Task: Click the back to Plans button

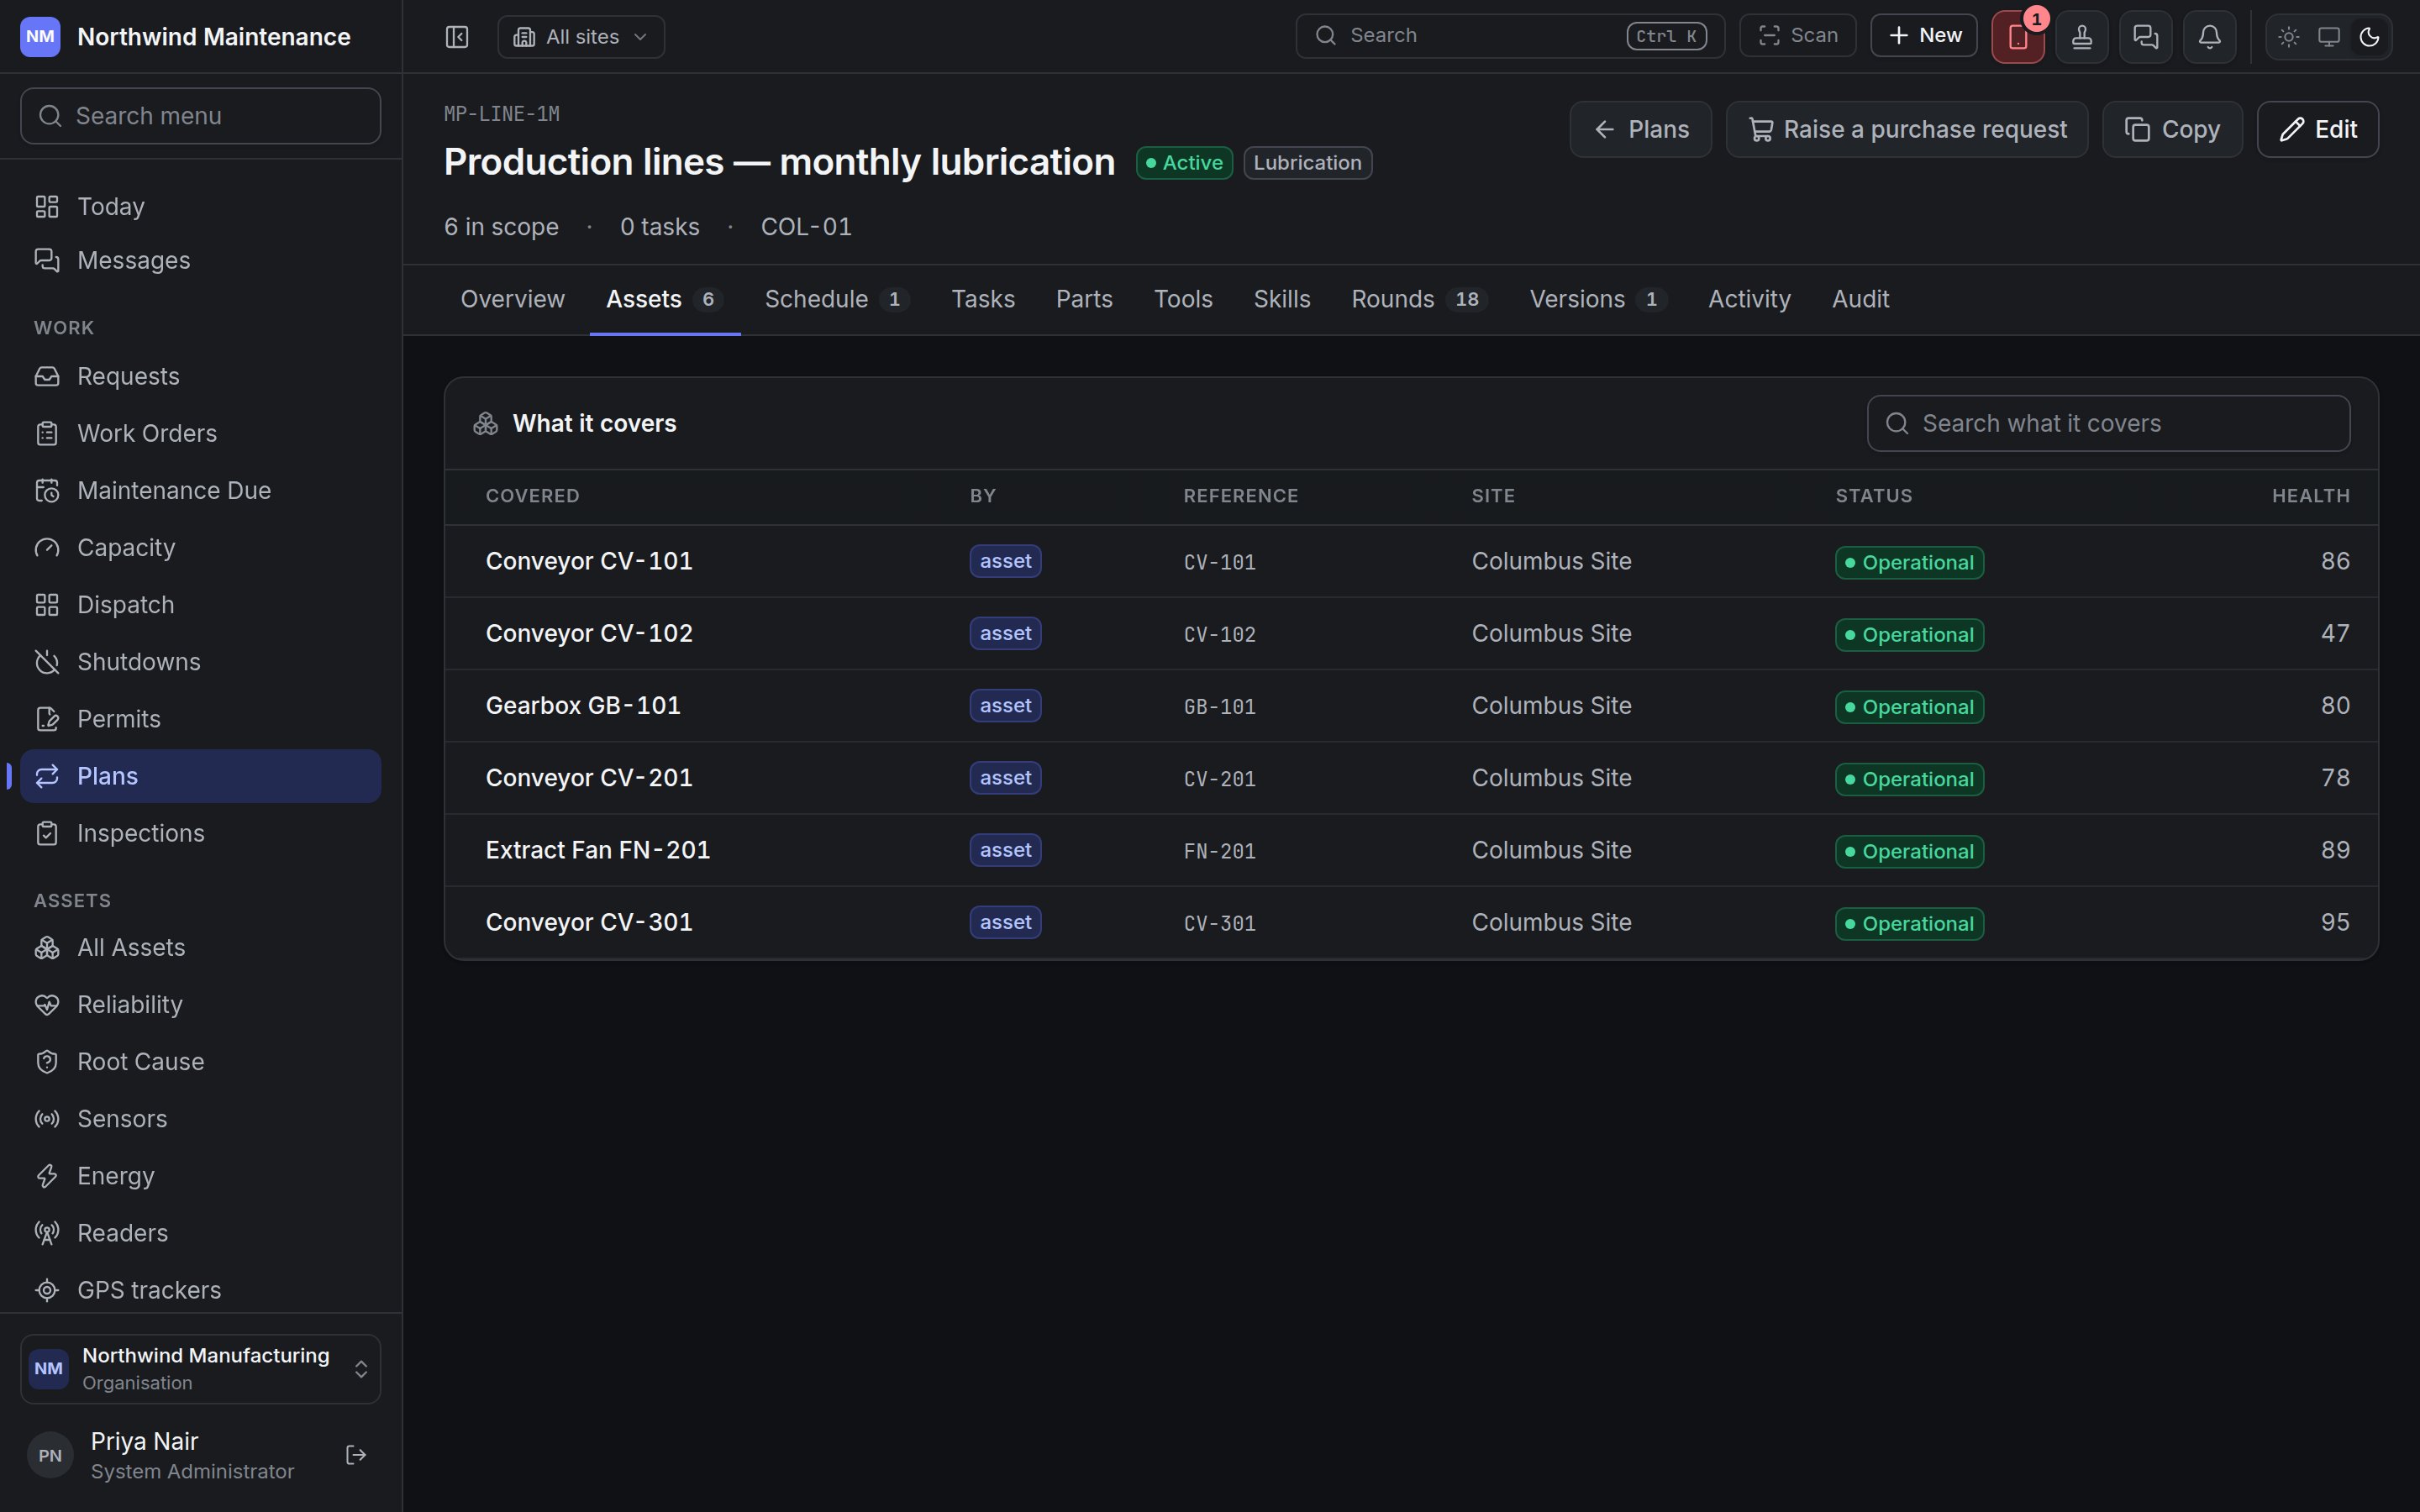Action: [x=1640, y=129]
